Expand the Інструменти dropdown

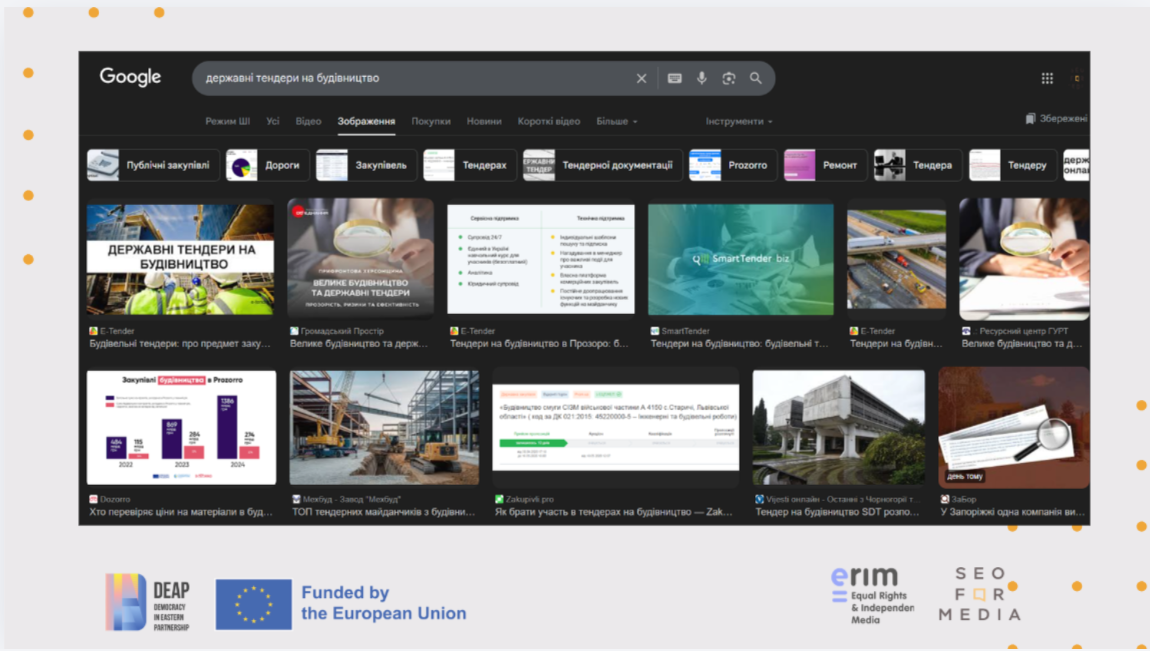(x=739, y=121)
